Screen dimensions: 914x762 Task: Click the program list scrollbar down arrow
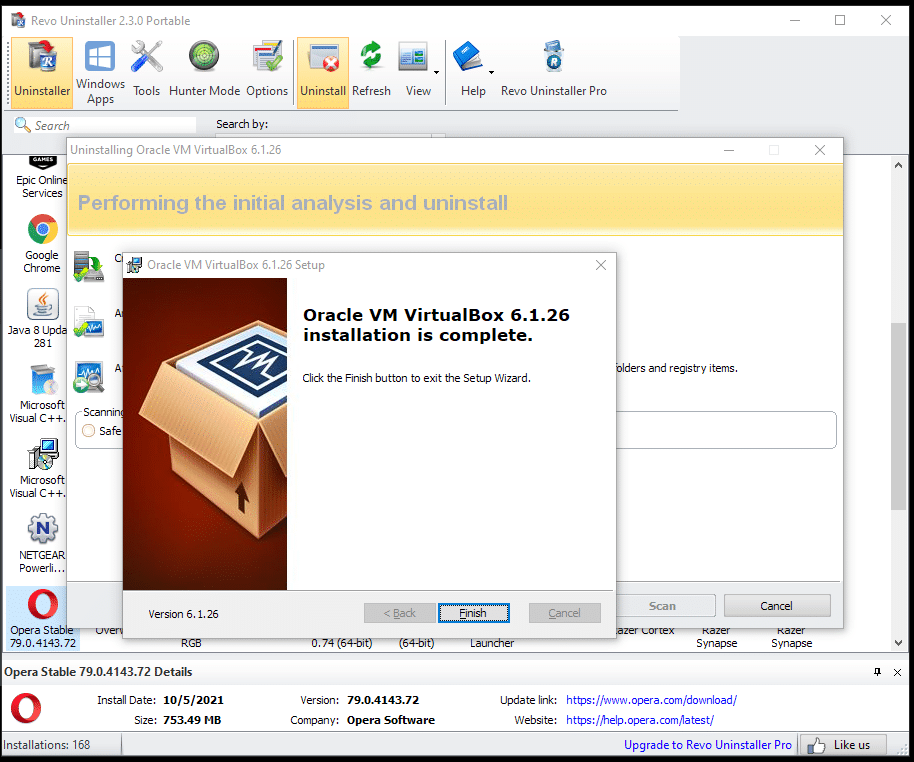pyautogui.click(x=898, y=642)
